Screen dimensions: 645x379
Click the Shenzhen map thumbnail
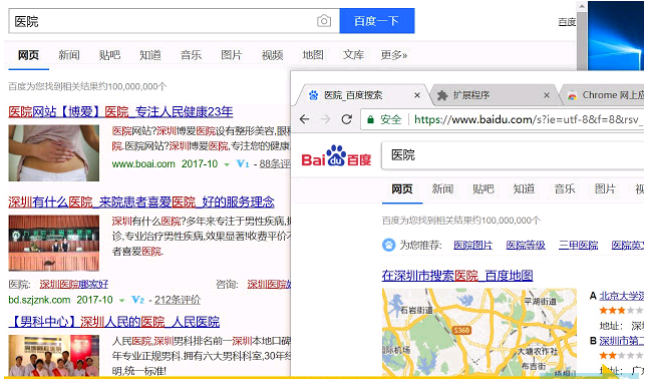click(x=479, y=332)
